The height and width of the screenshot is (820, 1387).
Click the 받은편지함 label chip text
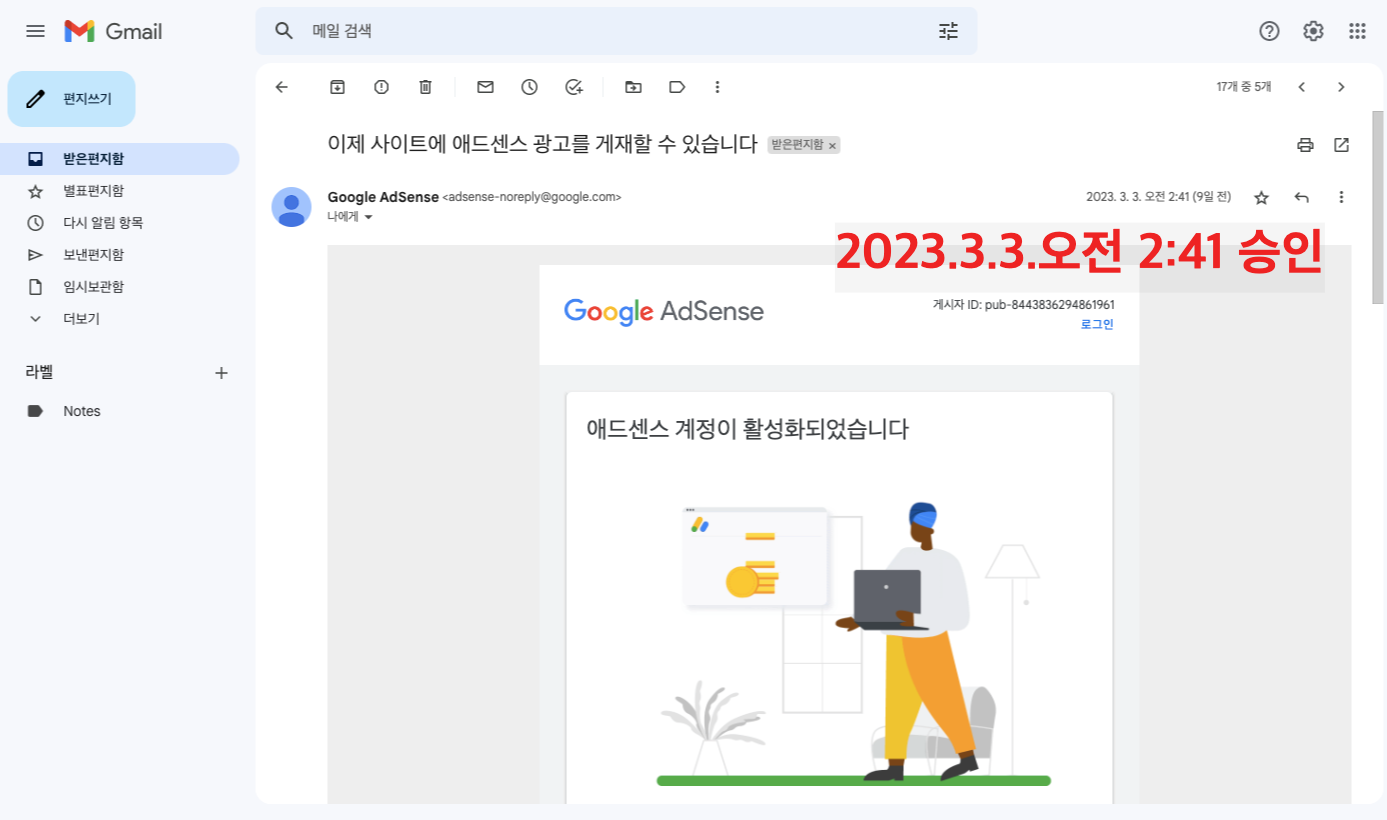click(x=797, y=145)
